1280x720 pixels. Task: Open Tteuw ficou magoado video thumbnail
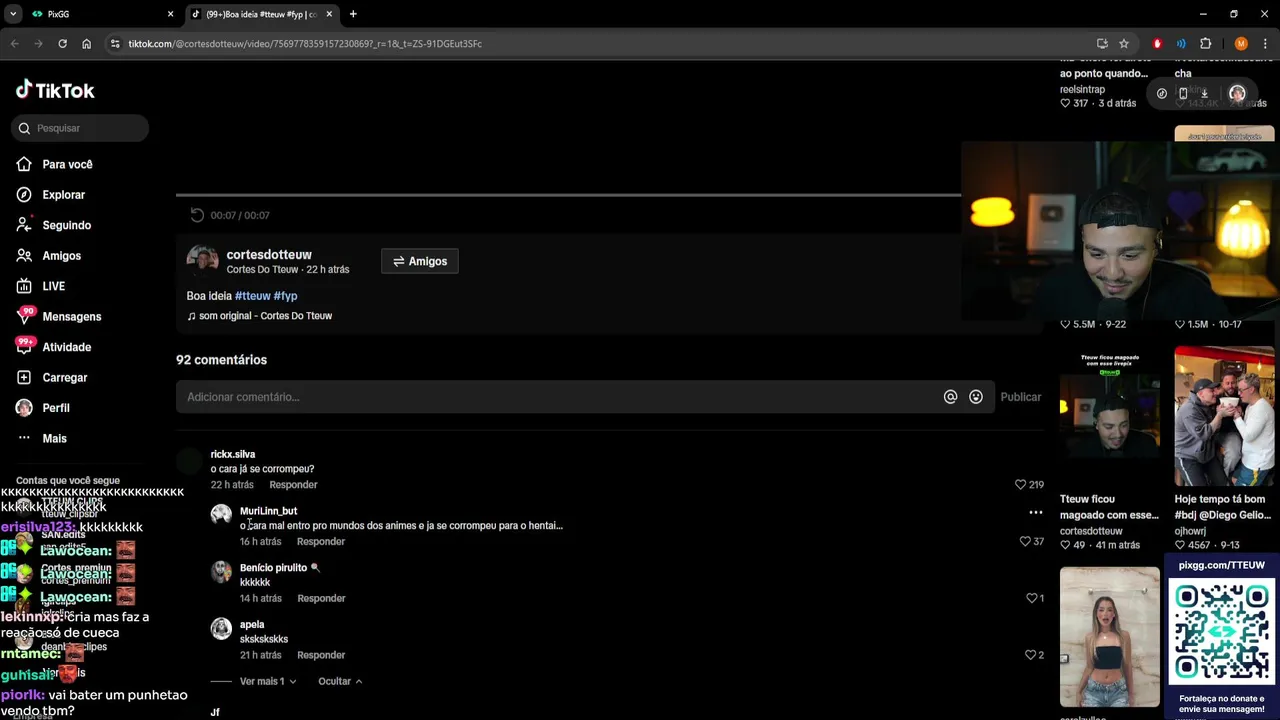pos(1110,415)
